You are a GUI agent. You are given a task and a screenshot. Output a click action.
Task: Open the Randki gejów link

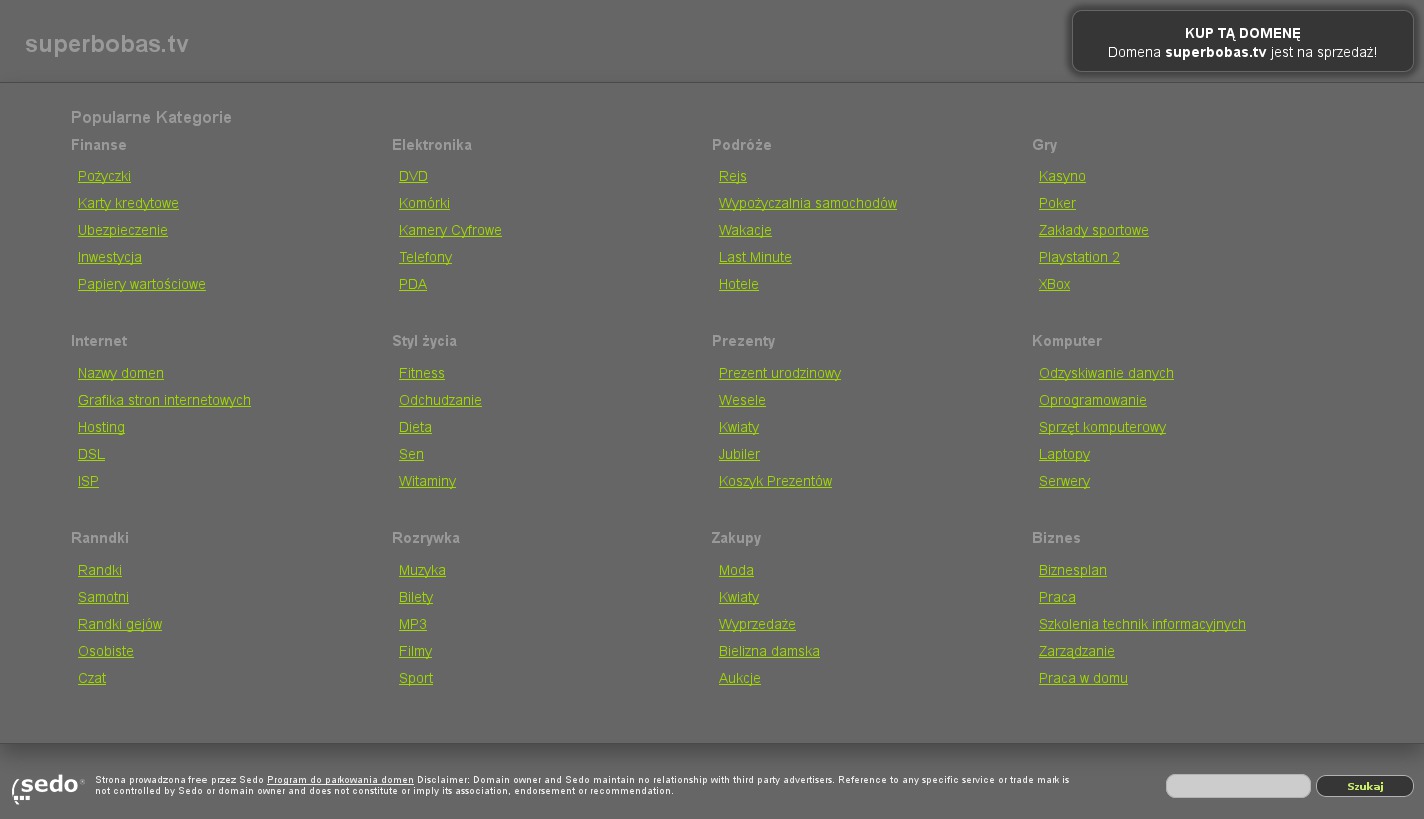click(x=120, y=624)
